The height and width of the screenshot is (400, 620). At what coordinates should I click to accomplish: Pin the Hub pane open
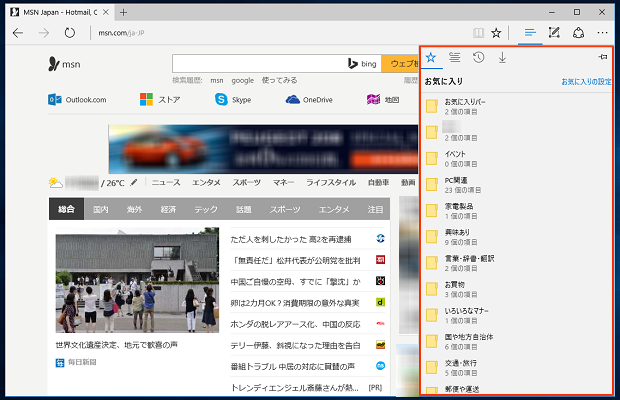(x=603, y=57)
